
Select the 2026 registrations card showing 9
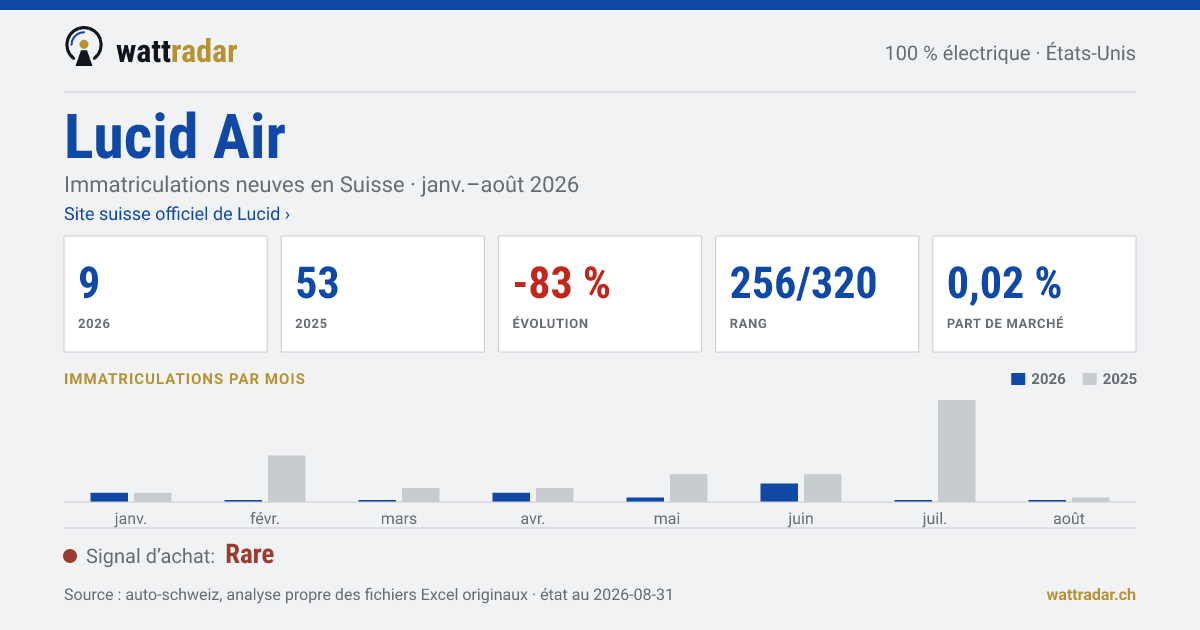coord(166,294)
